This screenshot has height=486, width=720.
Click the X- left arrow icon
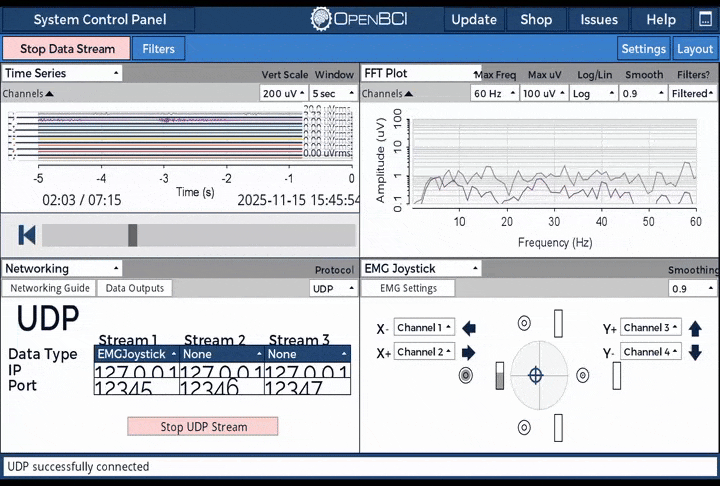click(x=469, y=328)
